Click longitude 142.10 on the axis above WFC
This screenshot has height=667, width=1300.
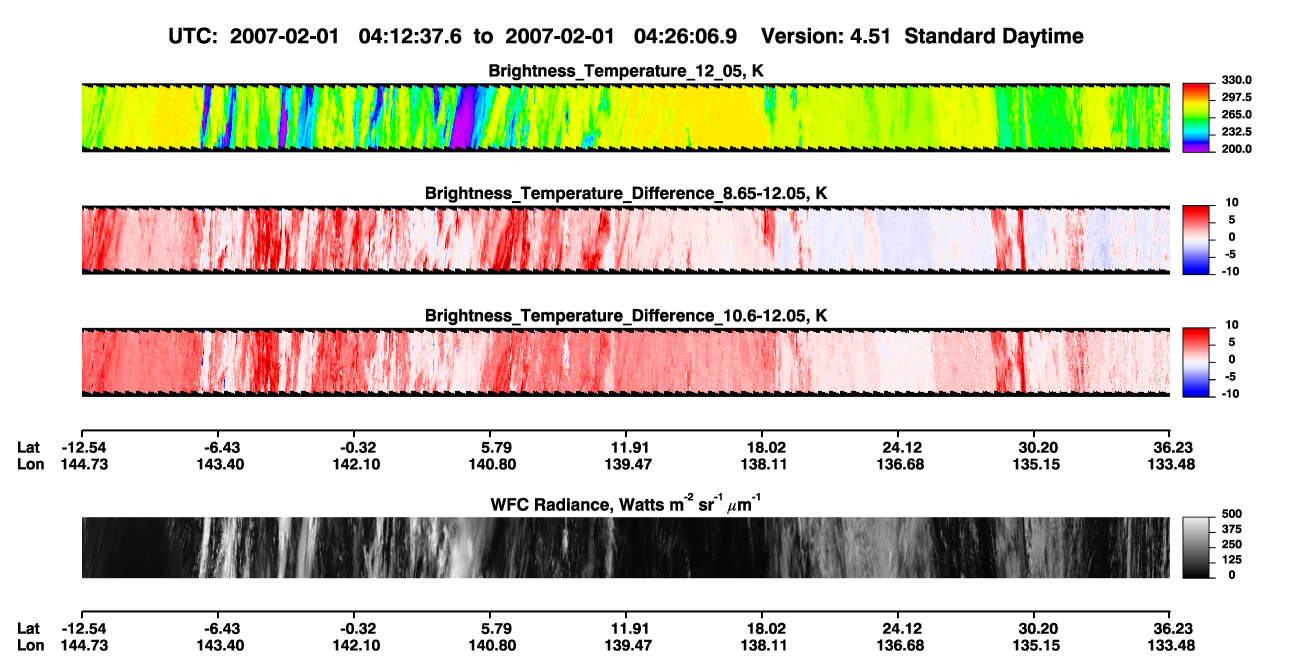355,464
